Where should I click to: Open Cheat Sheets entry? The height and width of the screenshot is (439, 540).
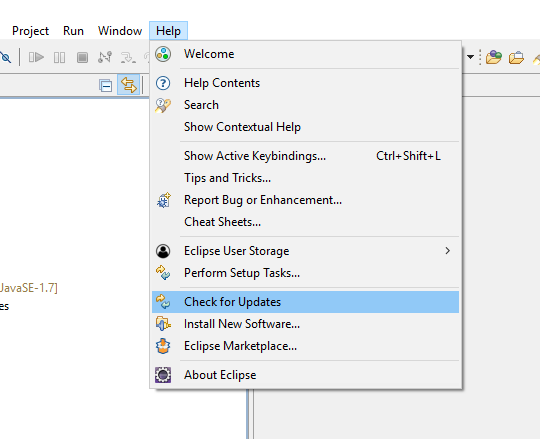click(x=305, y=222)
